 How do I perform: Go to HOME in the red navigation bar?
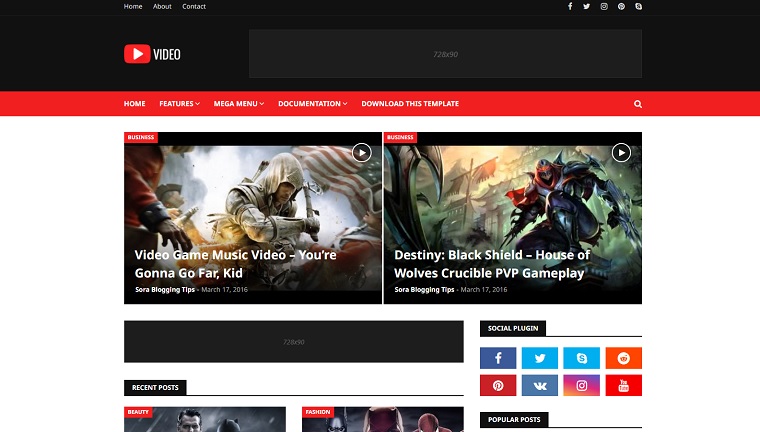[x=134, y=104]
